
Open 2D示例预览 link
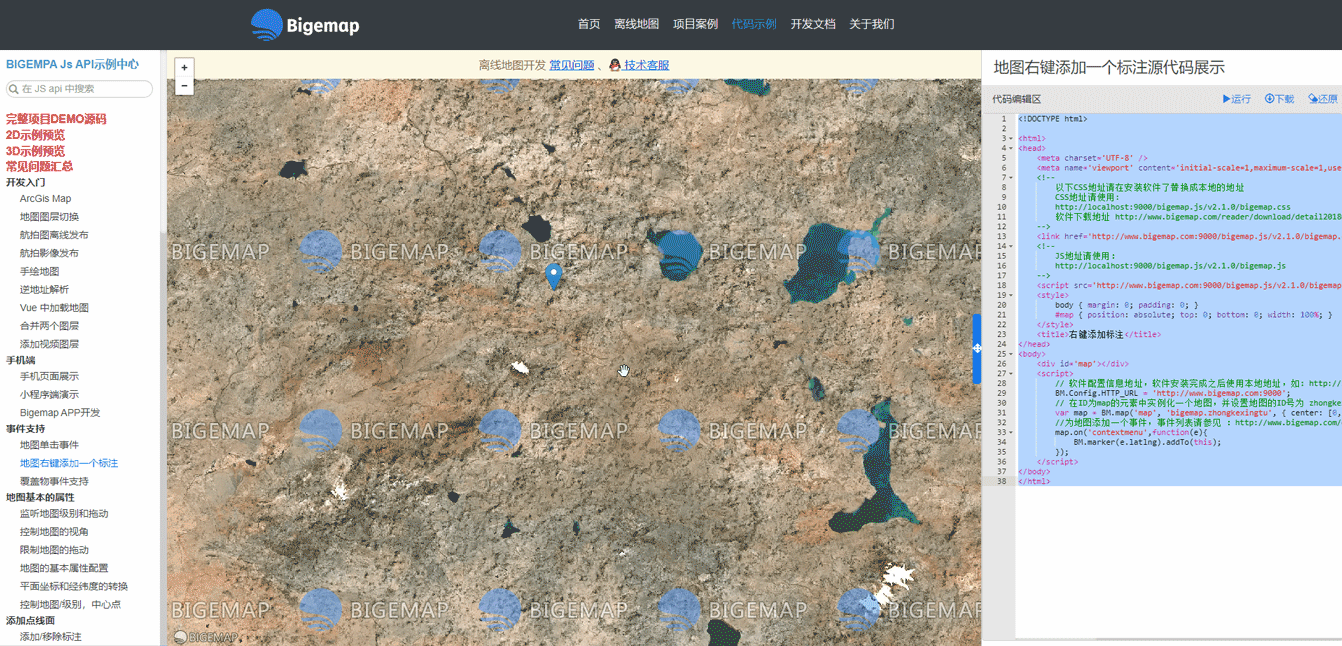[x=35, y=135]
